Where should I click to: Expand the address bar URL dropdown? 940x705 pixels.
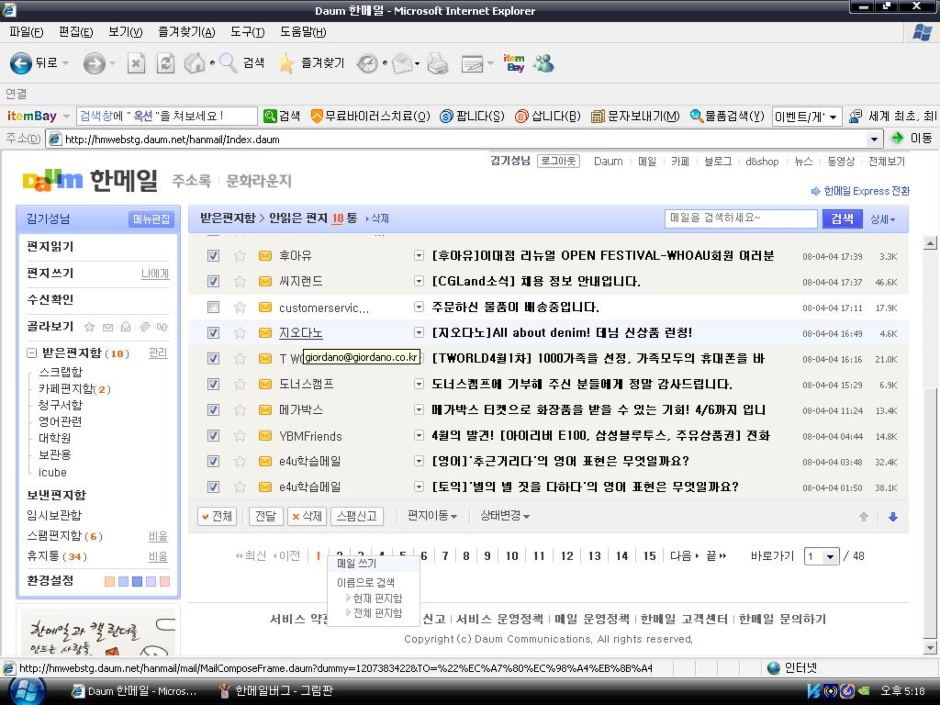(x=875, y=139)
